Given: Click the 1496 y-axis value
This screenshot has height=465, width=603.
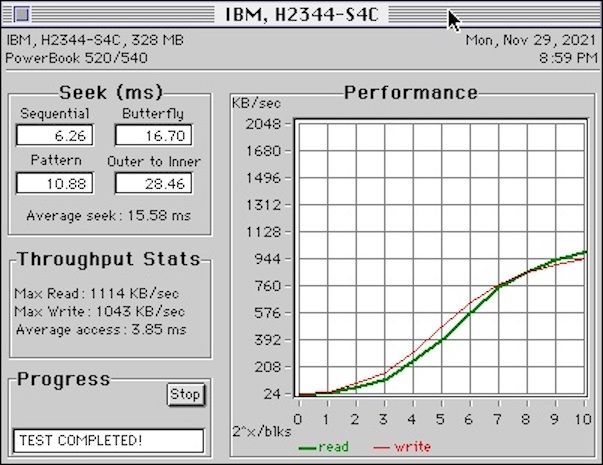Looking at the screenshot, I should pyautogui.click(x=263, y=178).
